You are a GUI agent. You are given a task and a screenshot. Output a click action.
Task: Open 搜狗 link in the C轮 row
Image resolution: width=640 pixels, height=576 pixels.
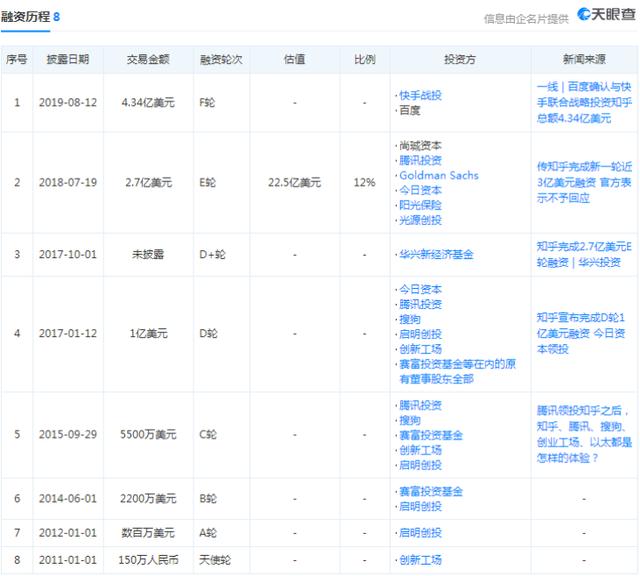click(x=409, y=420)
